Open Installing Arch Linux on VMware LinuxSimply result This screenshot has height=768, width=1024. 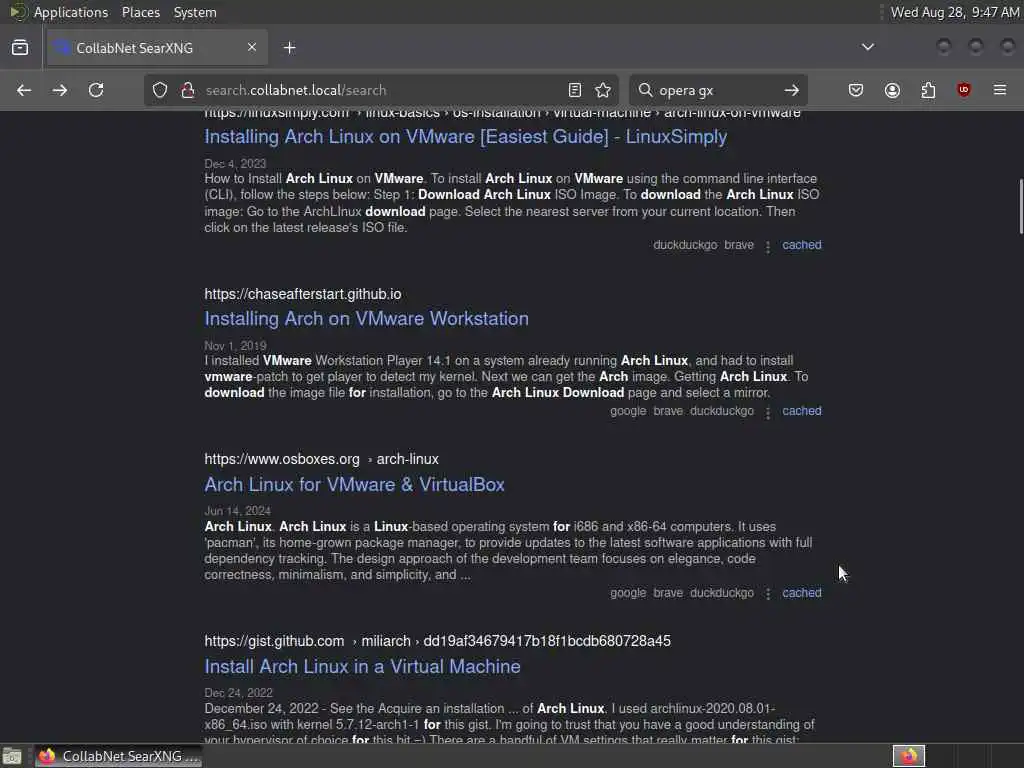coord(466,136)
